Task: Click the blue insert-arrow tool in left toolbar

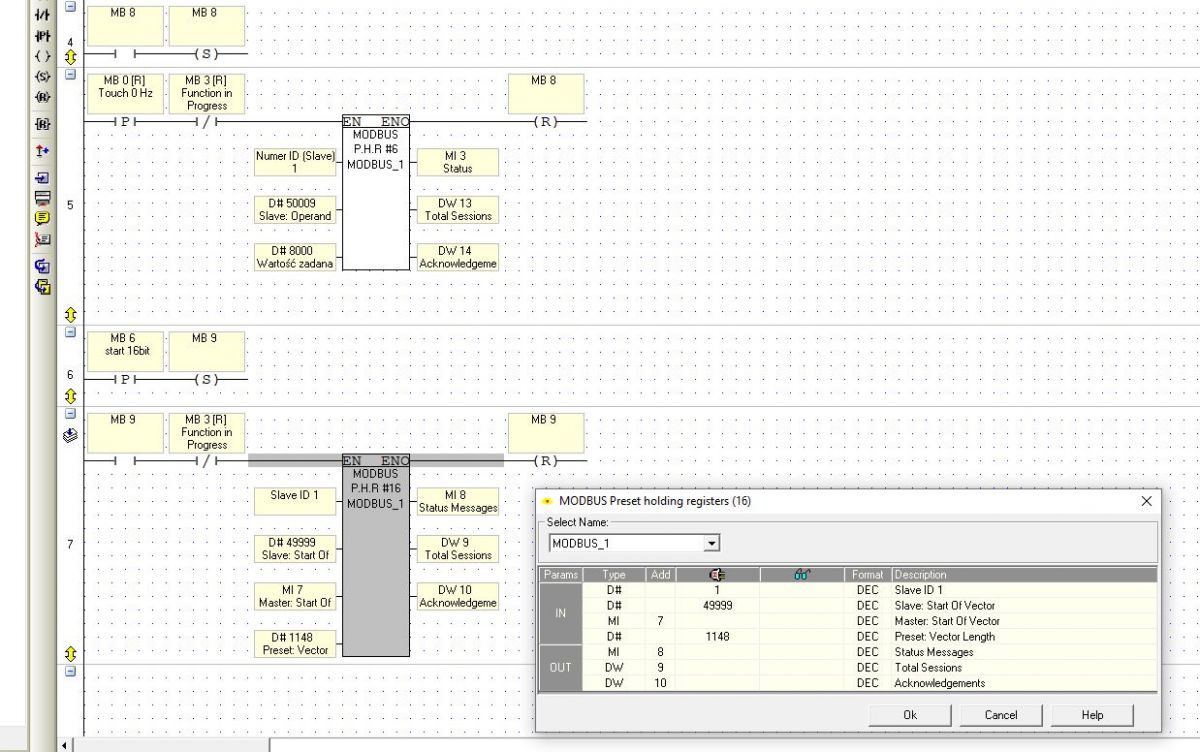Action: click(42, 178)
